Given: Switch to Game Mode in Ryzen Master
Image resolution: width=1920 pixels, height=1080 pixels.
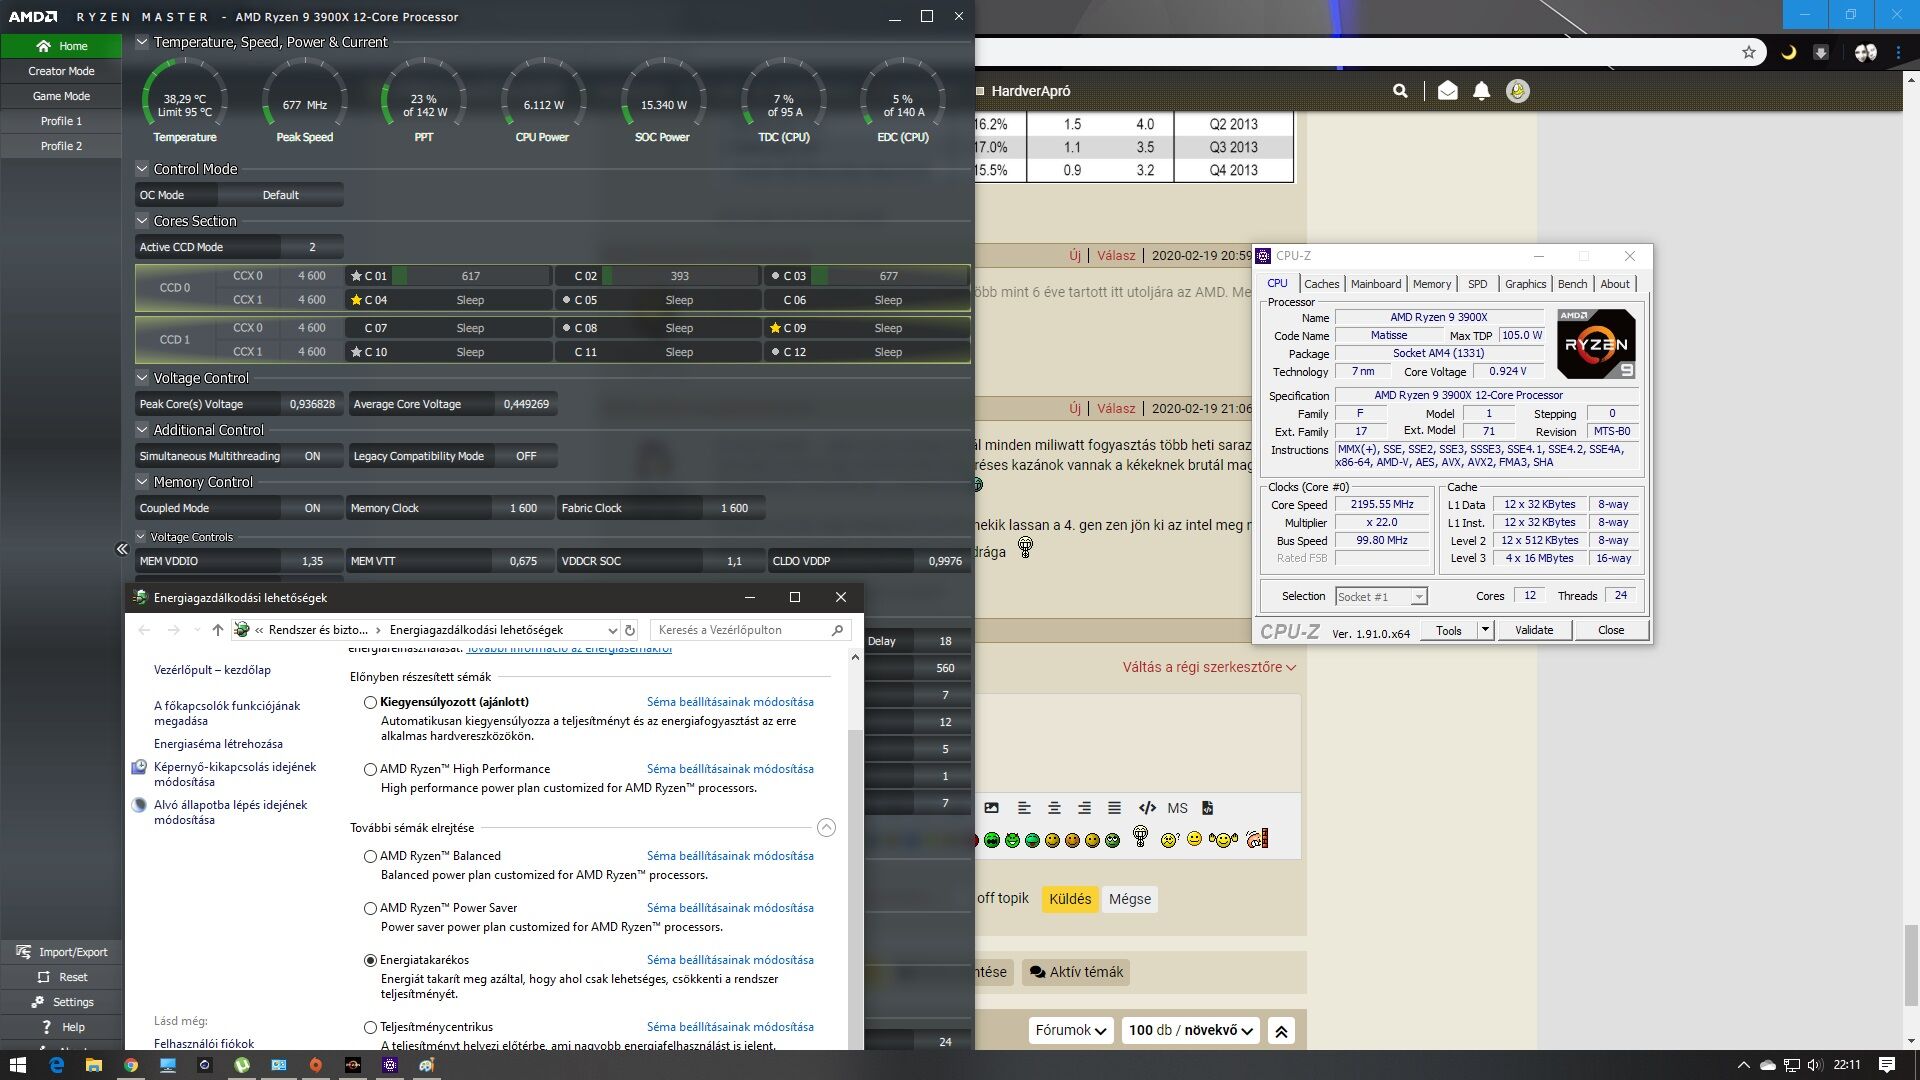Looking at the screenshot, I should point(61,96).
